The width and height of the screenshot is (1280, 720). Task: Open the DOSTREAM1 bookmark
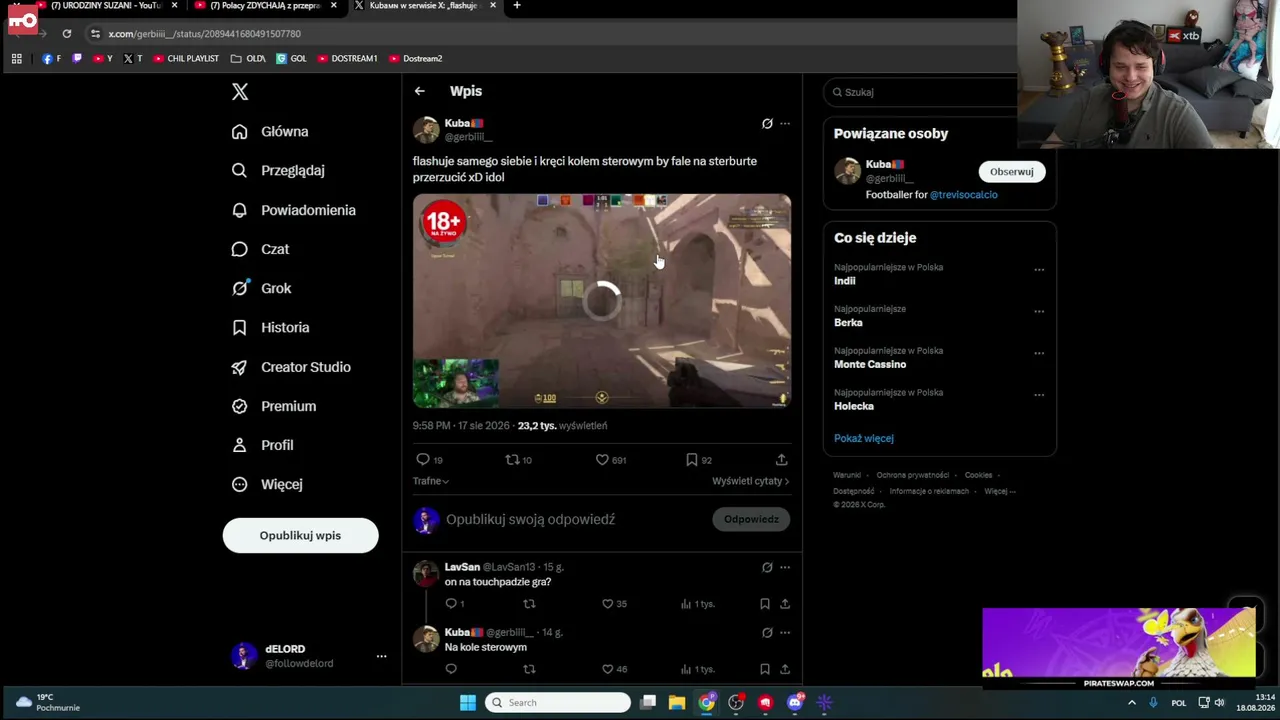348,59
